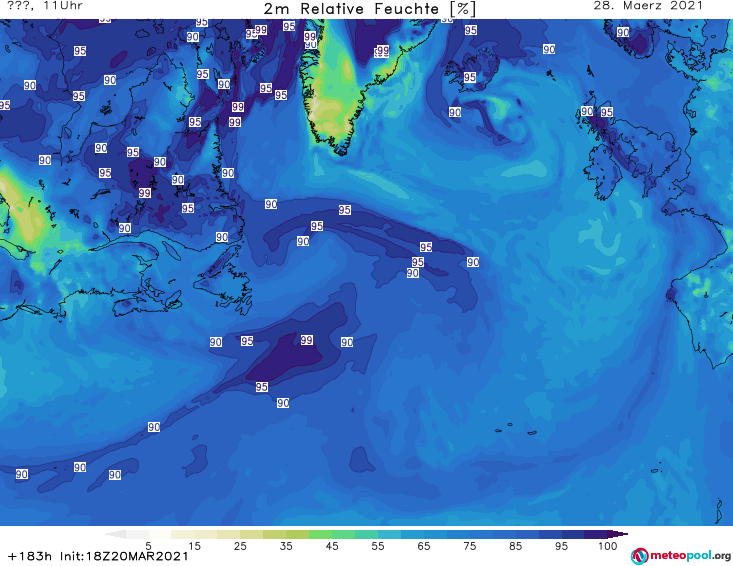Viewport: 733px width, 566px height.
Task: Click the '45' label on the color scale
Action: coord(332,546)
